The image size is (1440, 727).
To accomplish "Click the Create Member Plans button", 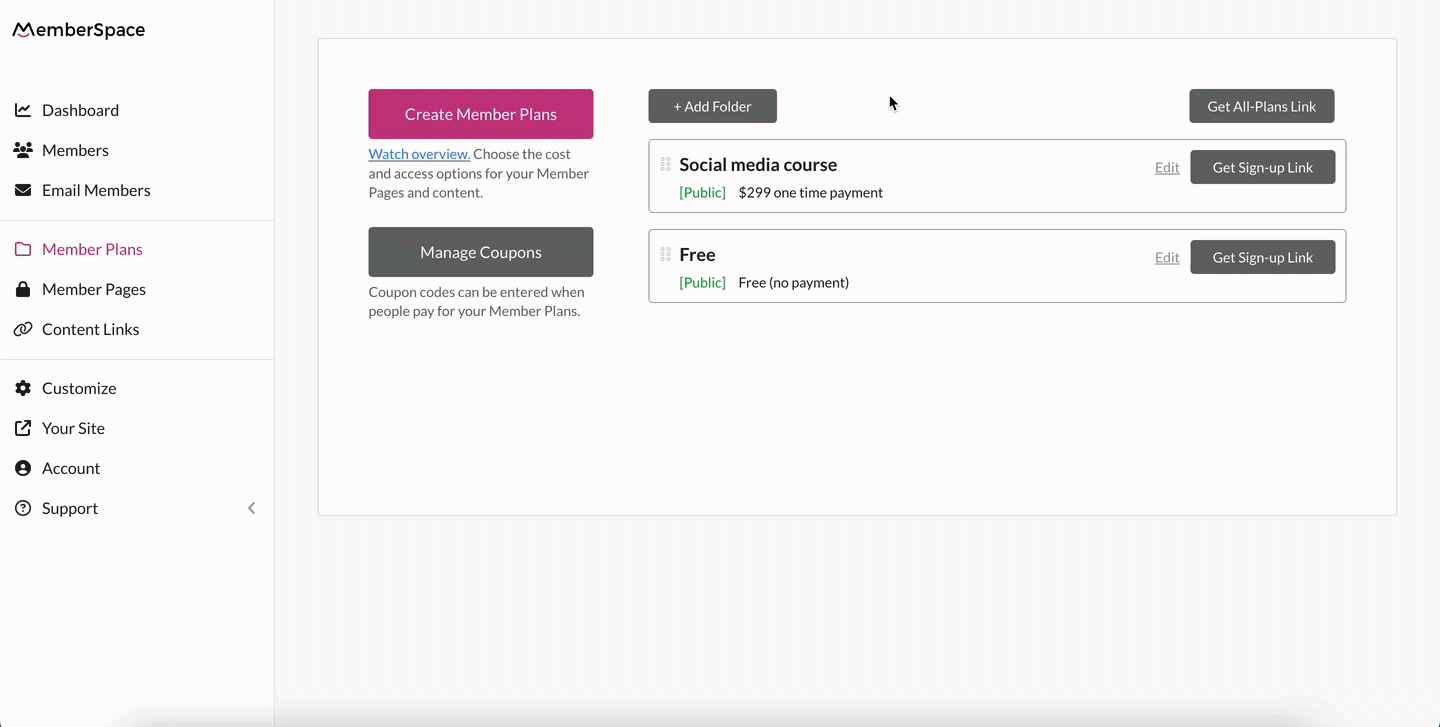I will click(x=480, y=113).
